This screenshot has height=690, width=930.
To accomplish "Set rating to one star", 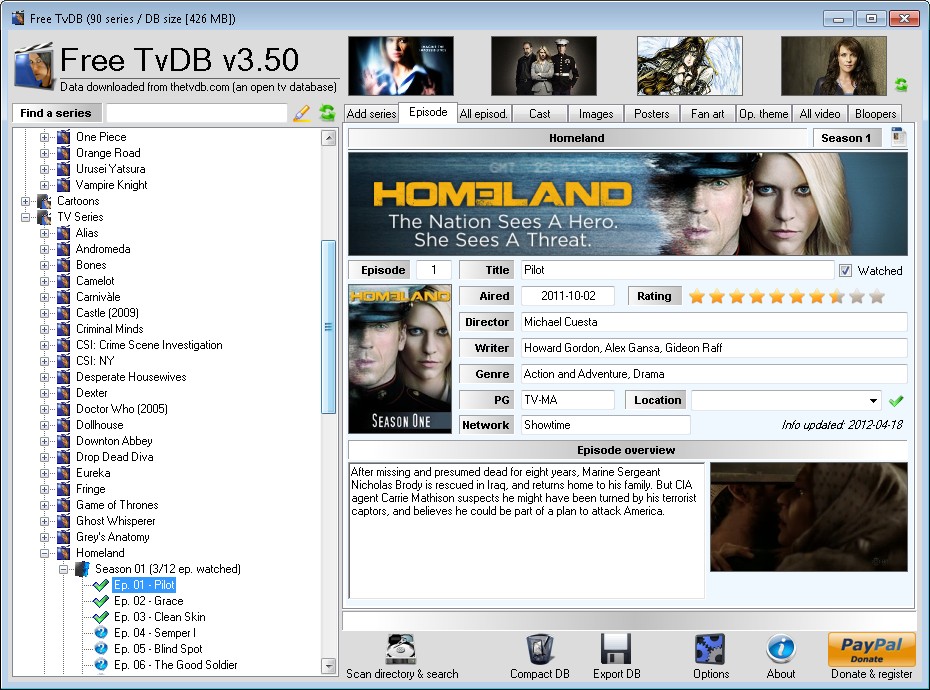I will 697,296.
